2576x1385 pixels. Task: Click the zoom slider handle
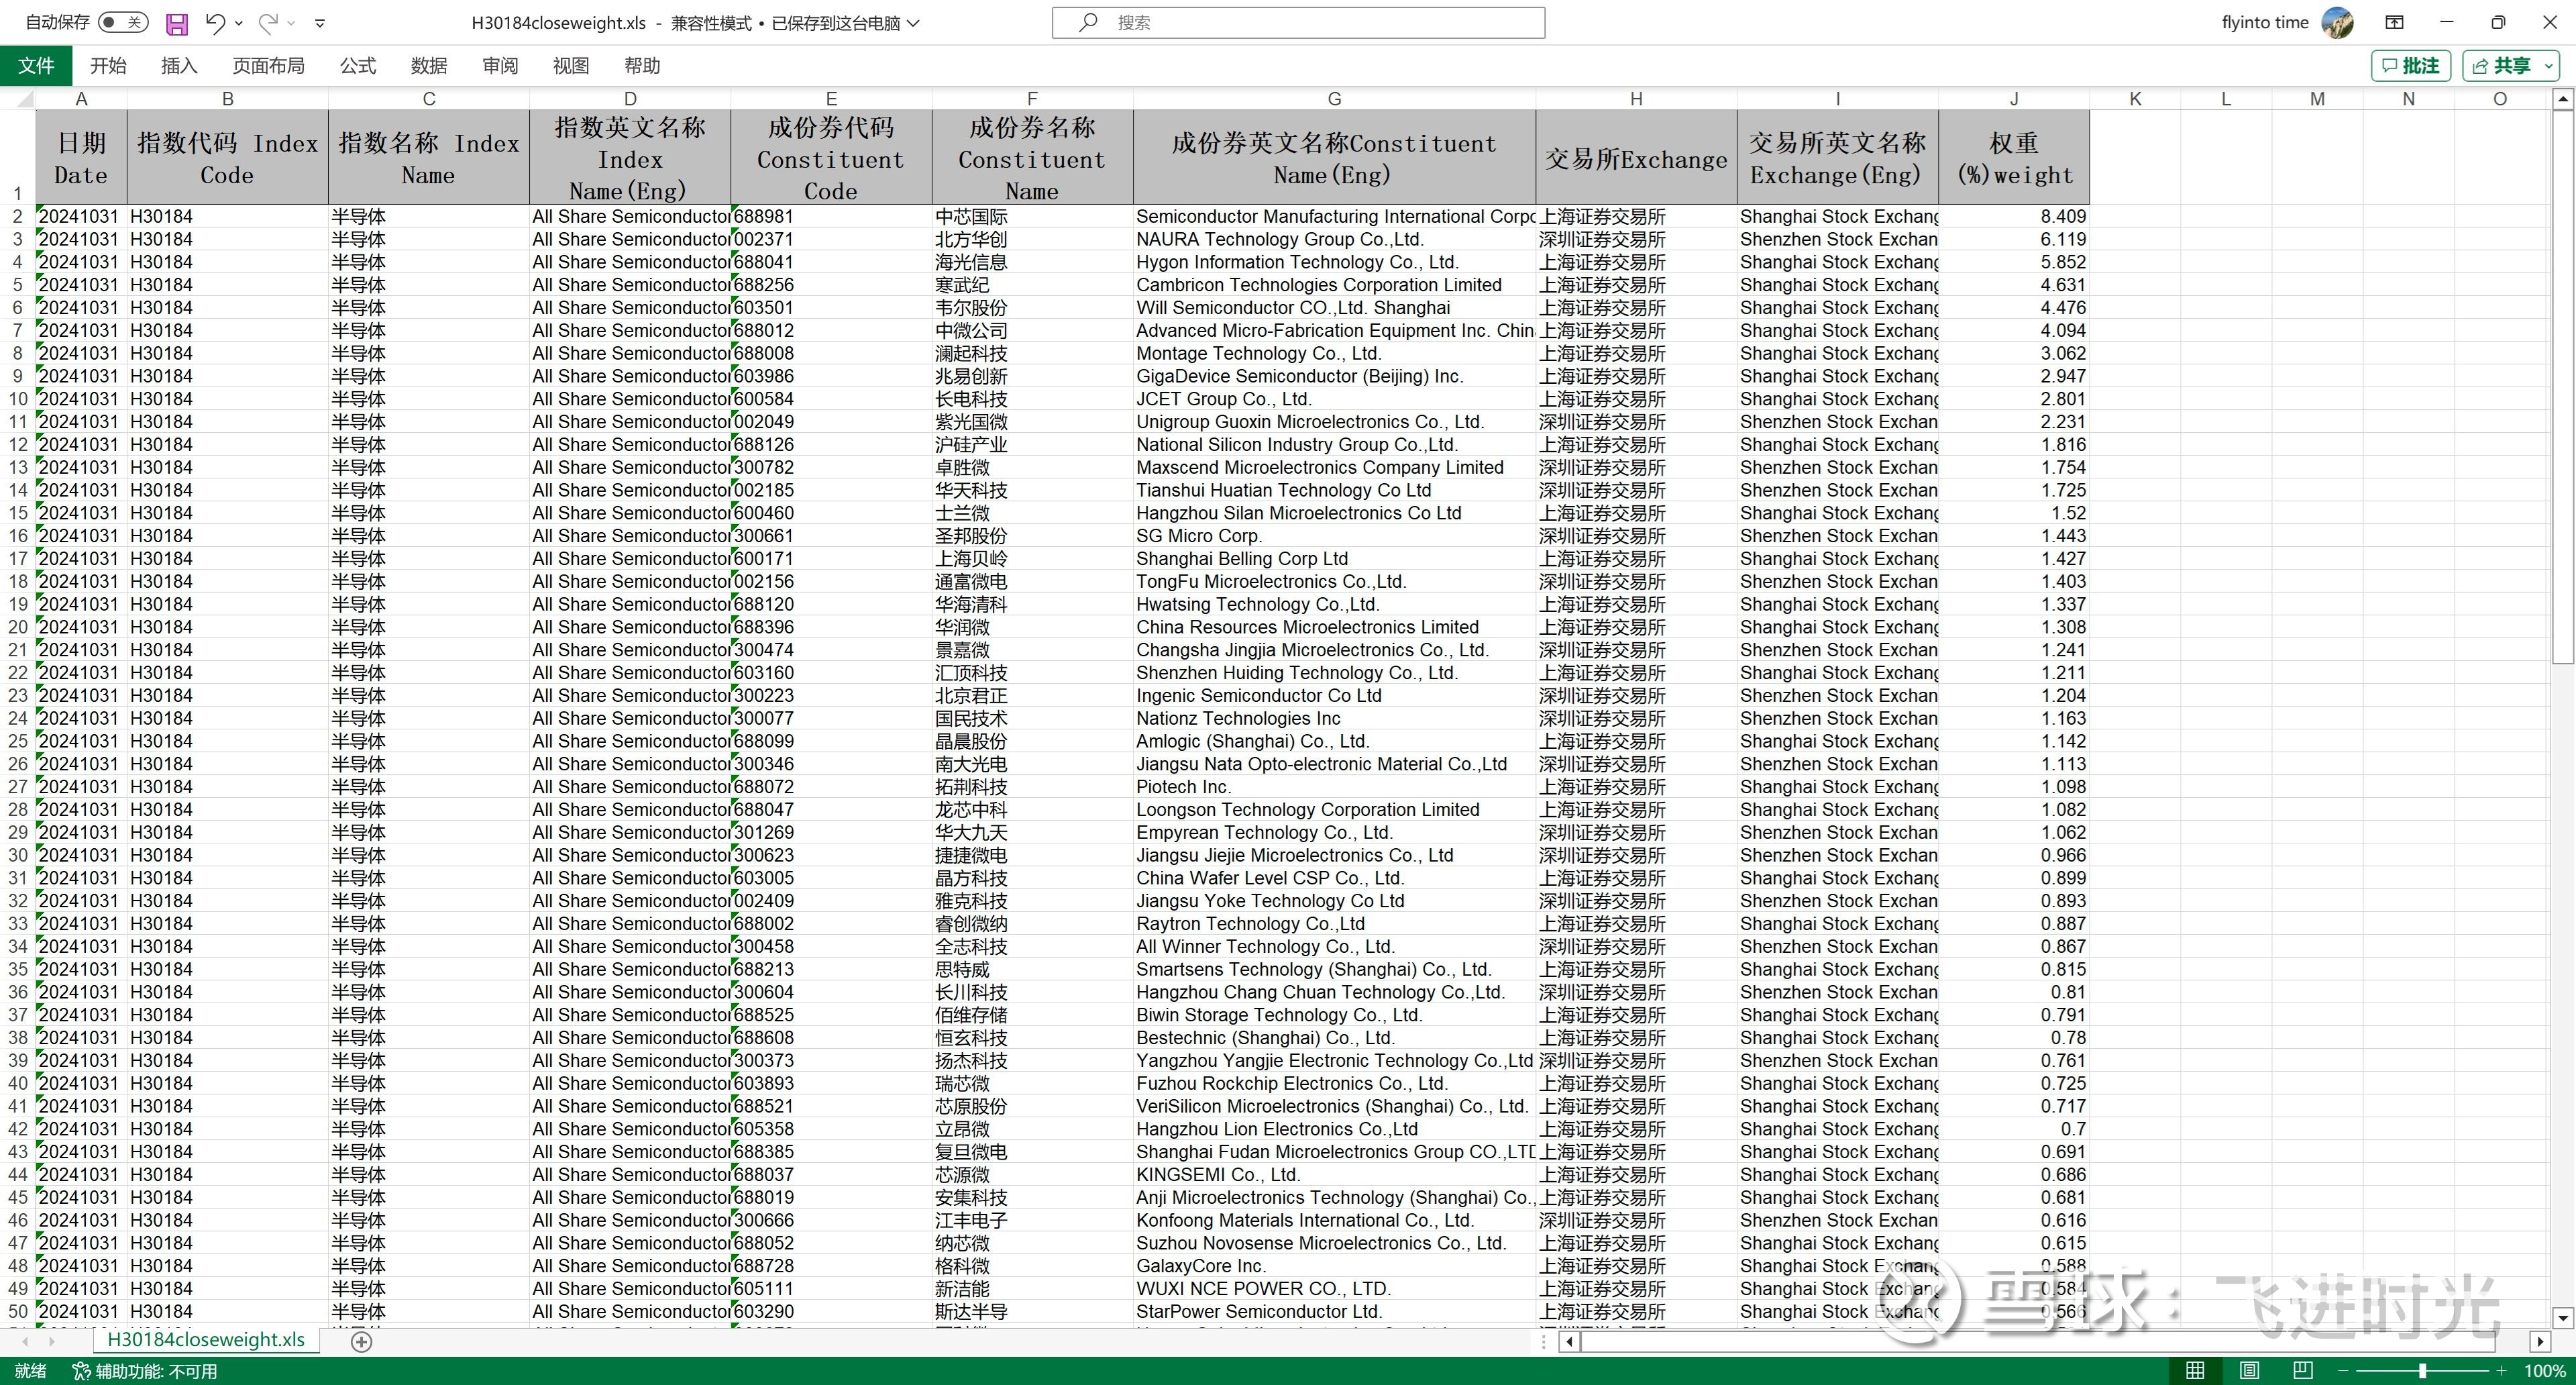[2422, 1370]
